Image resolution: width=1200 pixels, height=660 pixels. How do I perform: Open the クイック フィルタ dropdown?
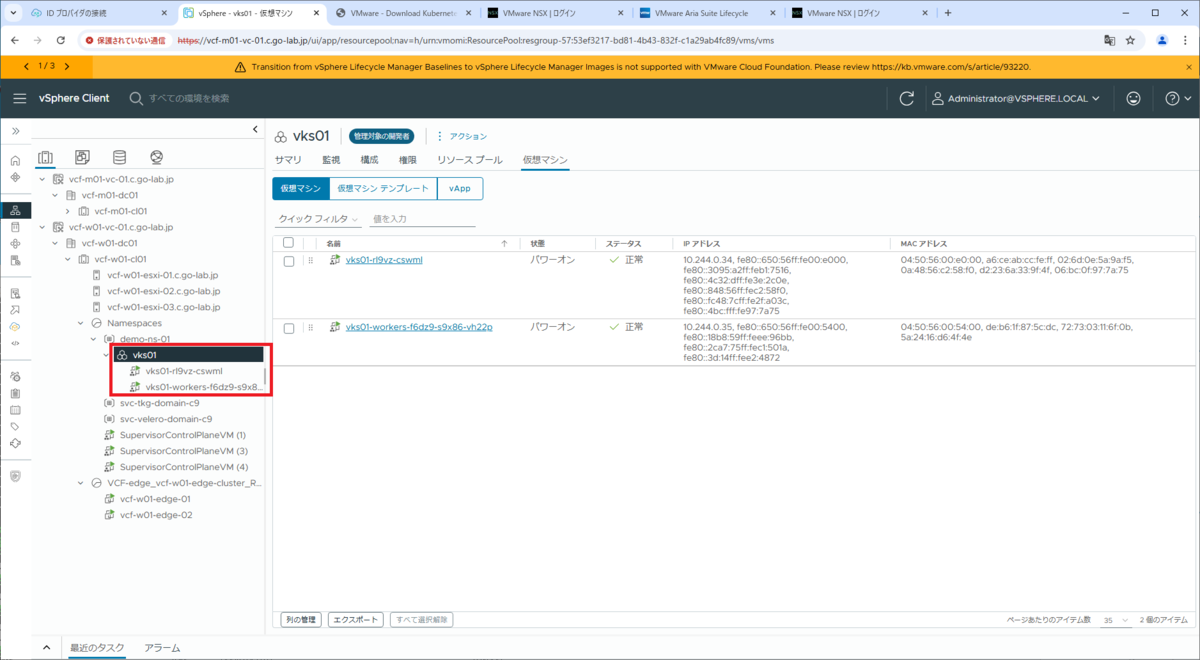(x=319, y=219)
